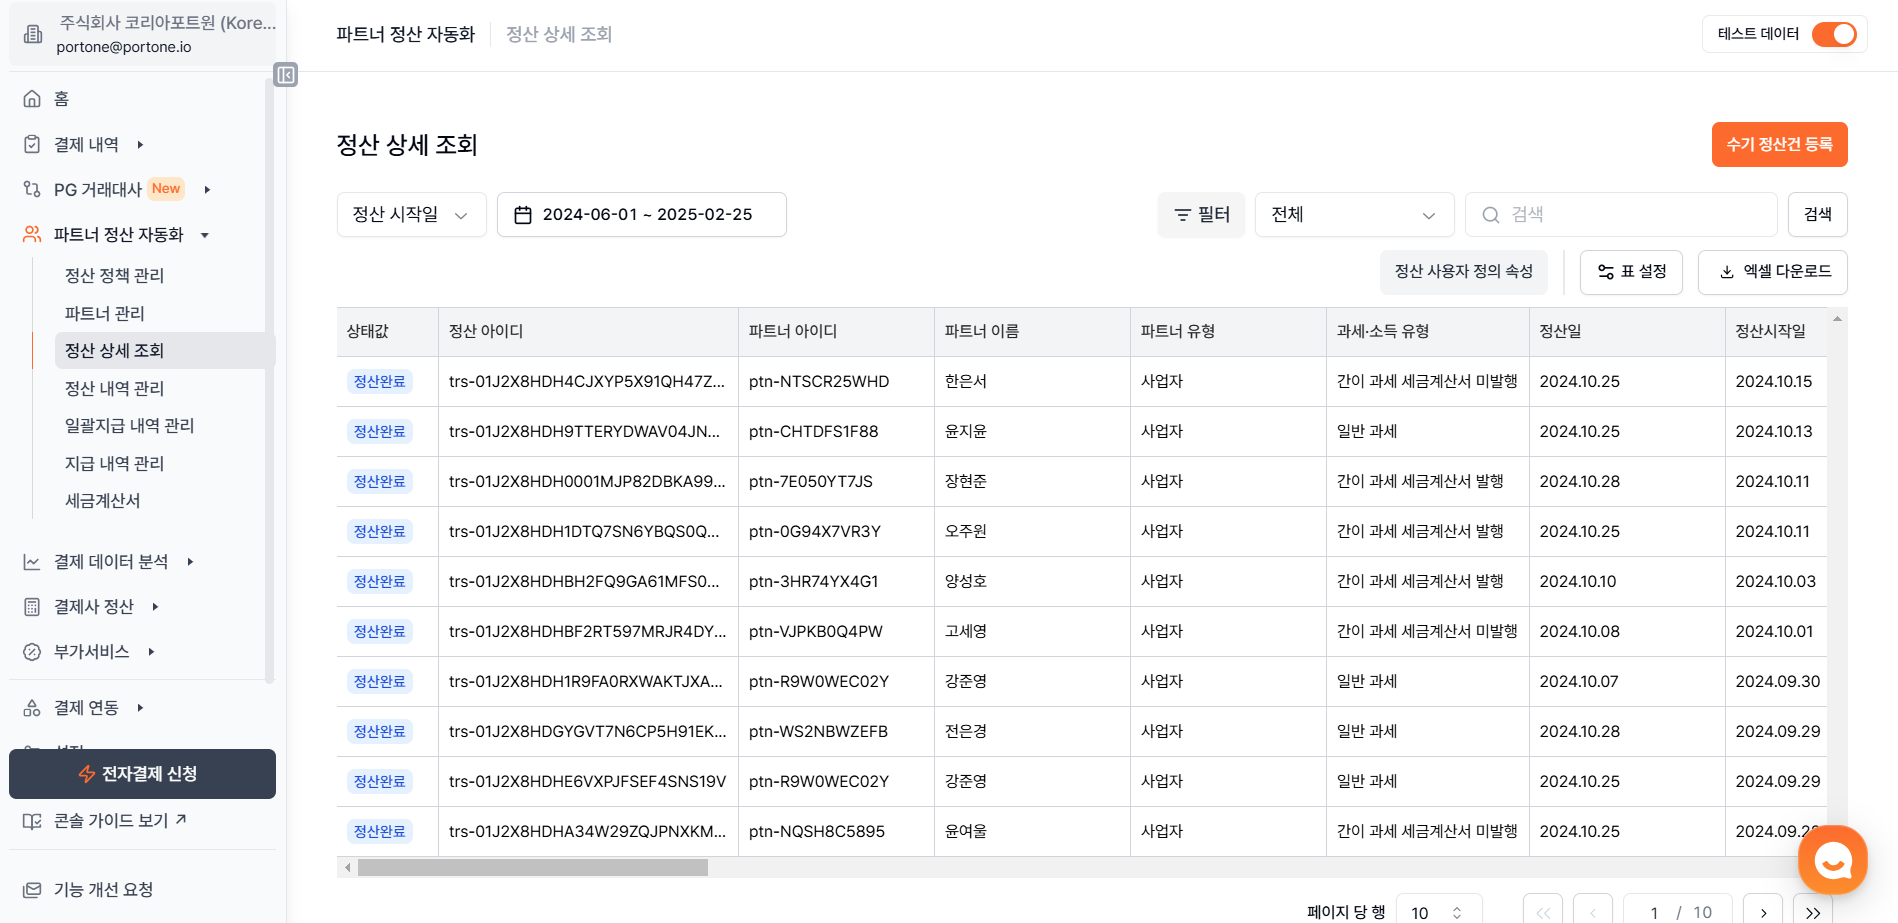The width and height of the screenshot is (1898, 923).
Task: Expand the 결제 데이터 분석 arrow
Action: (190, 562)
